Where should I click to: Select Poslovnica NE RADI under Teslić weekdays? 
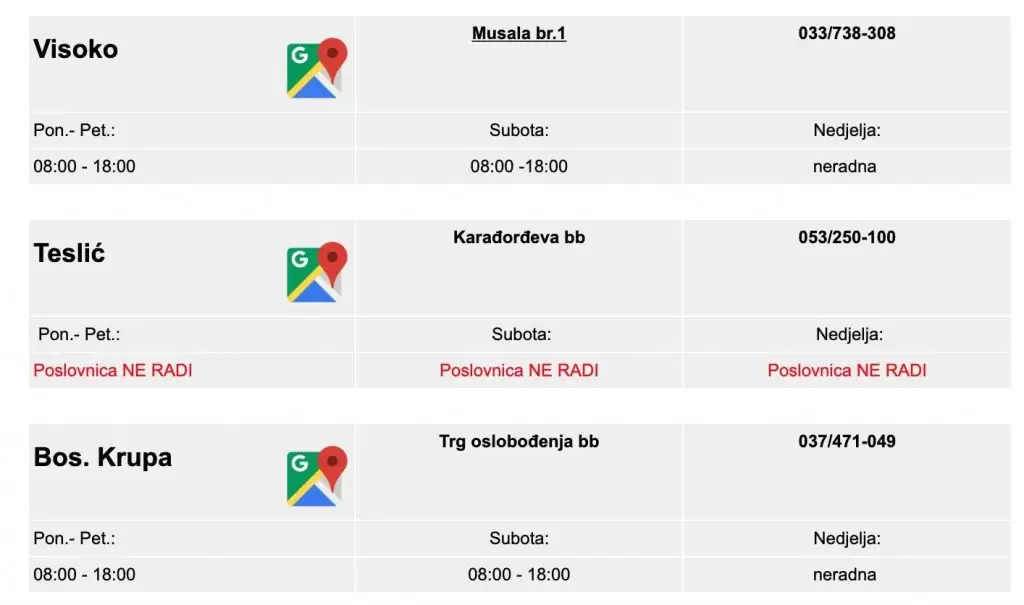click(112, 370)
